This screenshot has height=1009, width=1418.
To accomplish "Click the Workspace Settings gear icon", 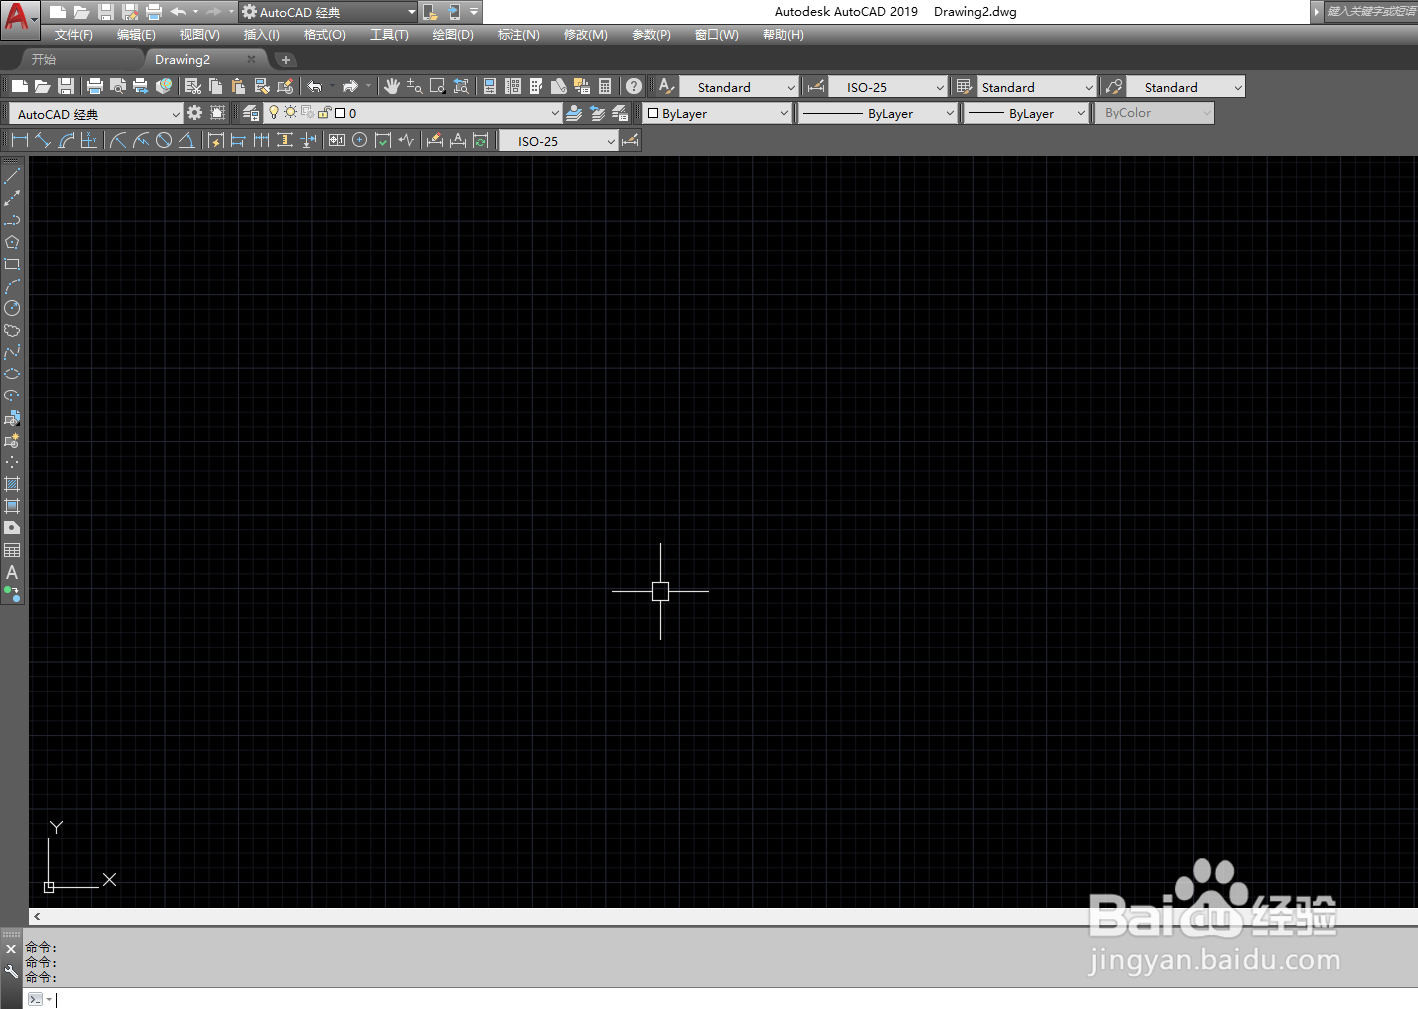I will pos(195,113).
